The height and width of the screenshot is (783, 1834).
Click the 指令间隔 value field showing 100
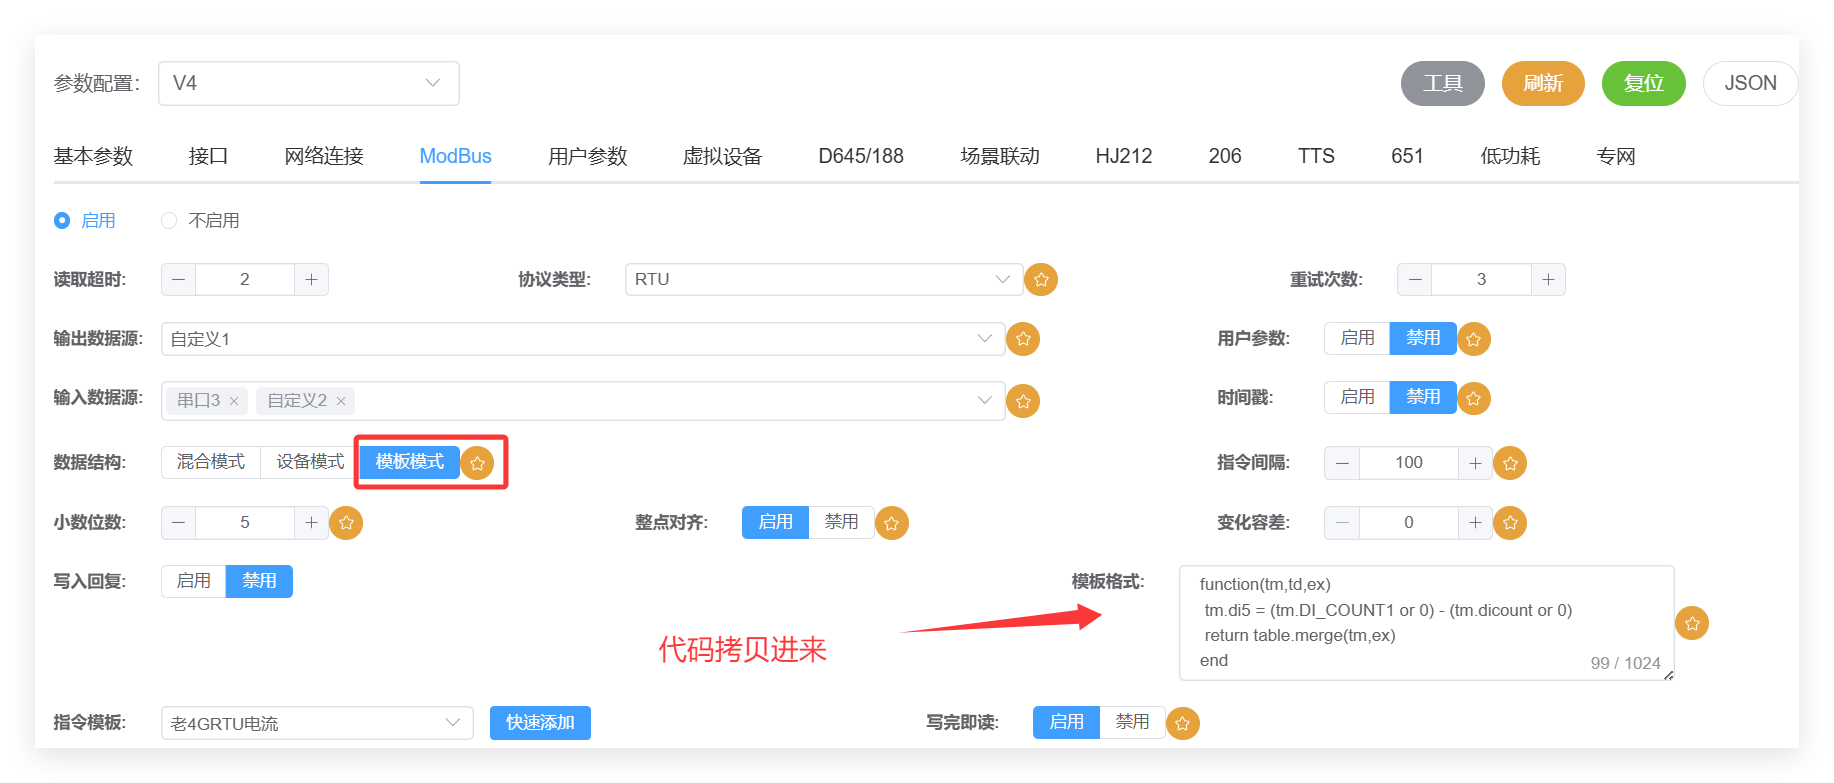1408,463
